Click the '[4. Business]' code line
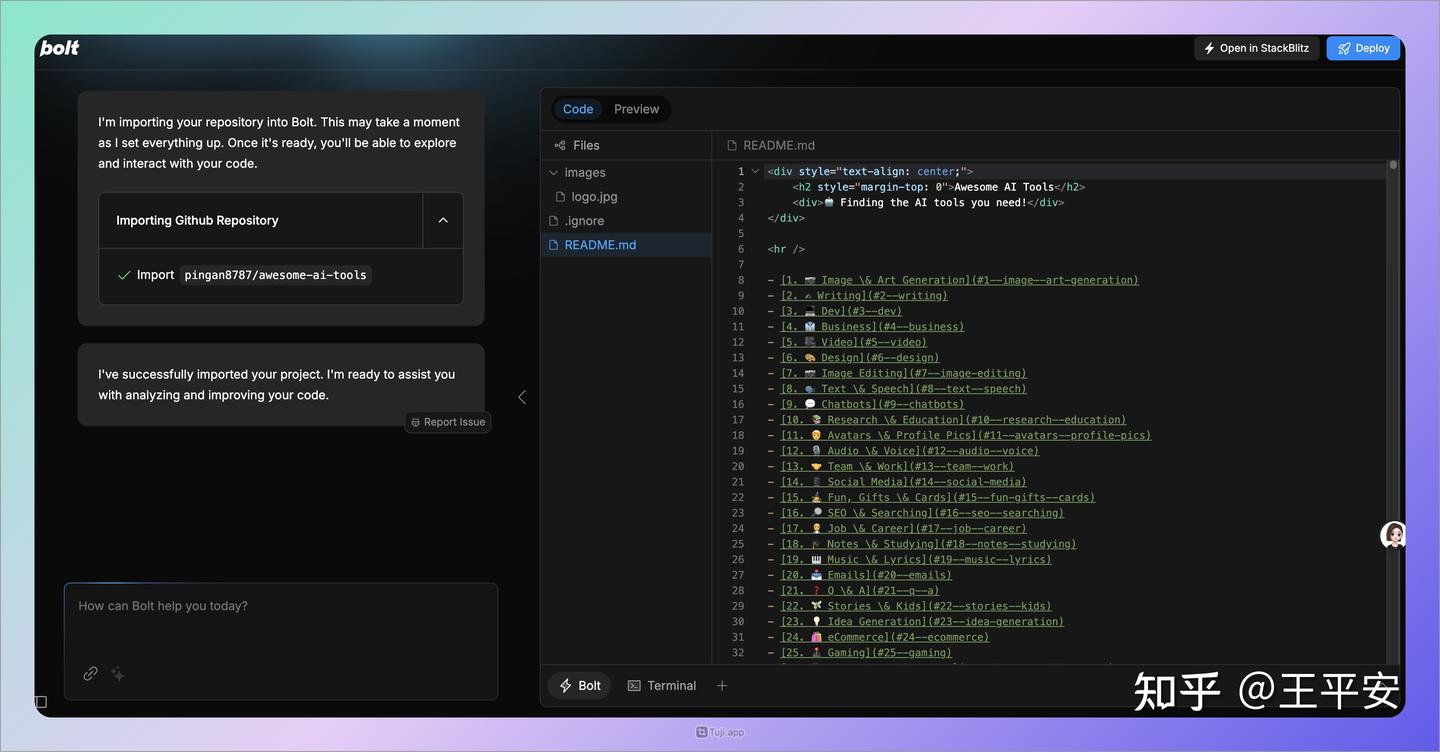1440x752 pixels. click(x=872, y=327)
